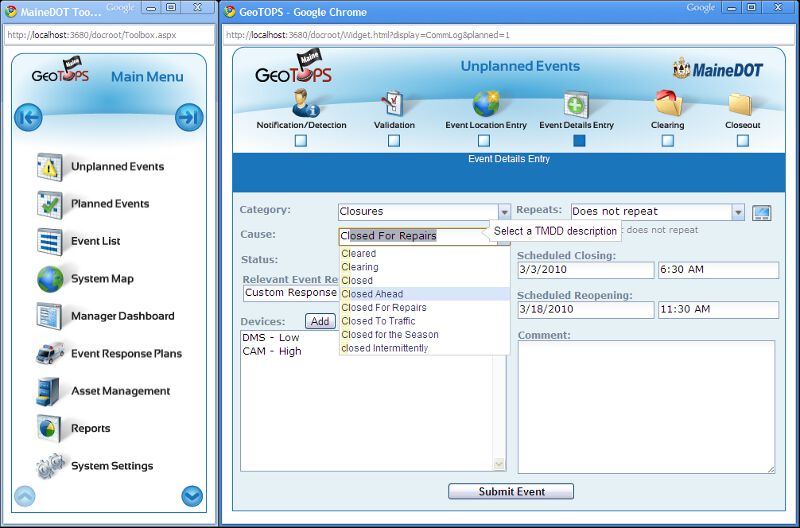Click the Cause combo box field
This screenshot has width=800, height=528.
pos(417,236)
